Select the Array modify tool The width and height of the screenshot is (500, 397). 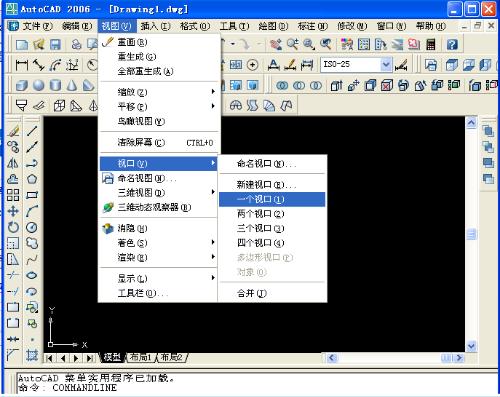pos(13,195)
